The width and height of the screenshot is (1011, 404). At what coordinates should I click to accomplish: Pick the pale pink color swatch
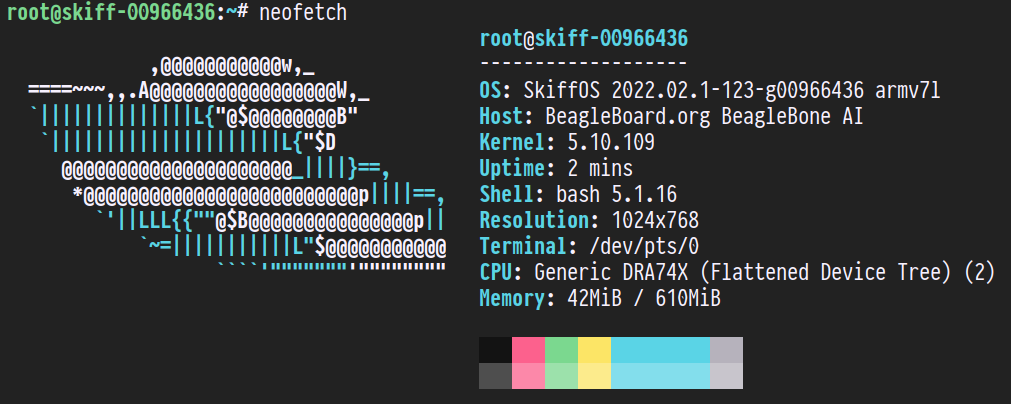tap(528, 376)
